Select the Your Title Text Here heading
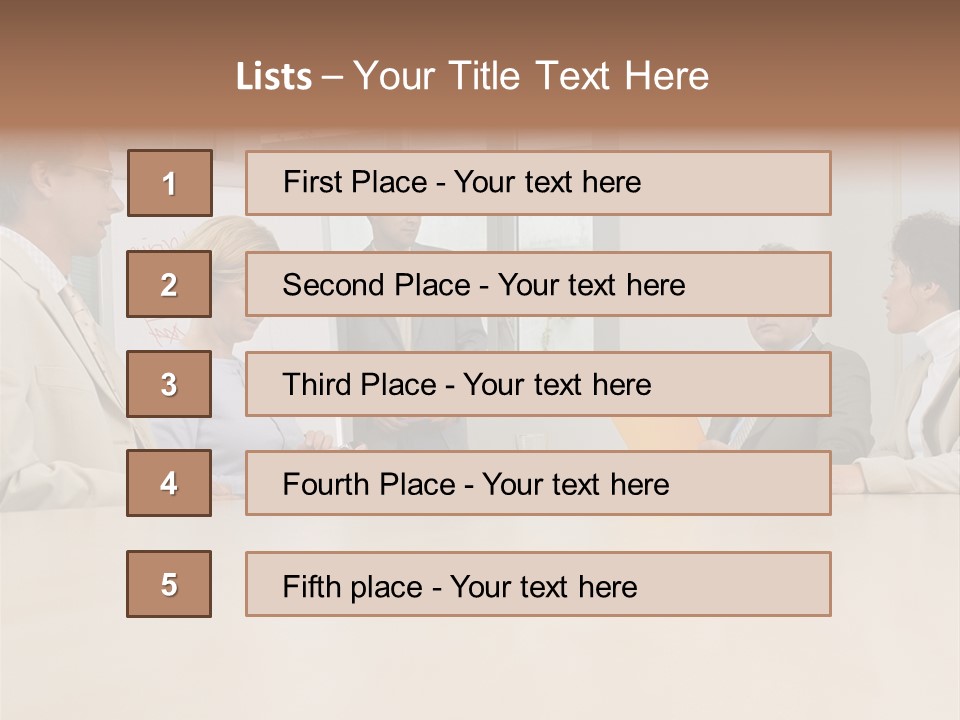The image size is (960, 720). click(x=531, y=76)
